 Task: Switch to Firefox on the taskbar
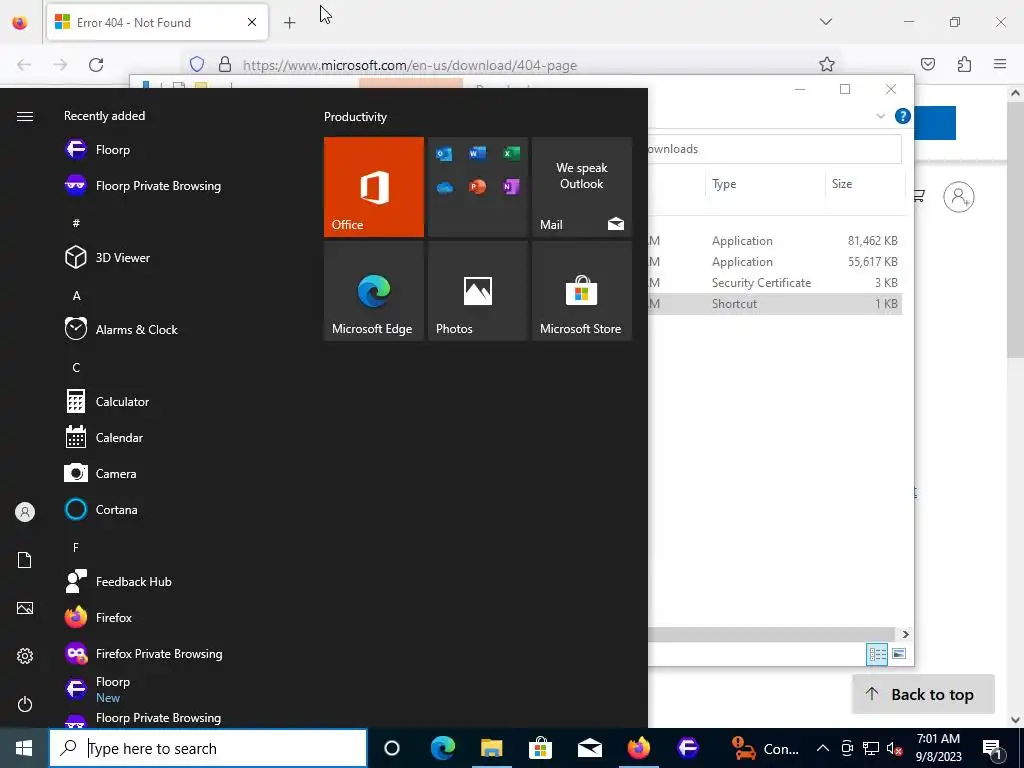[639, 748]
